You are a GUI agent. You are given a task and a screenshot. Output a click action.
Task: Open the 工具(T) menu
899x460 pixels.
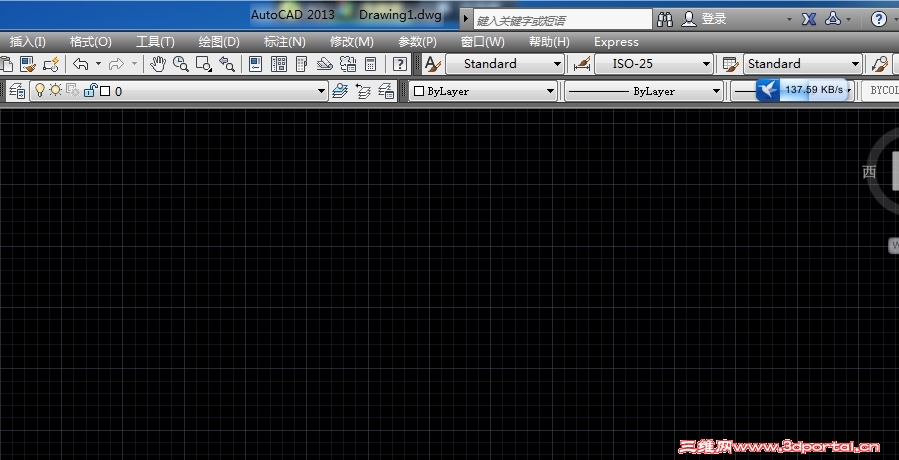tap(155, 42)
